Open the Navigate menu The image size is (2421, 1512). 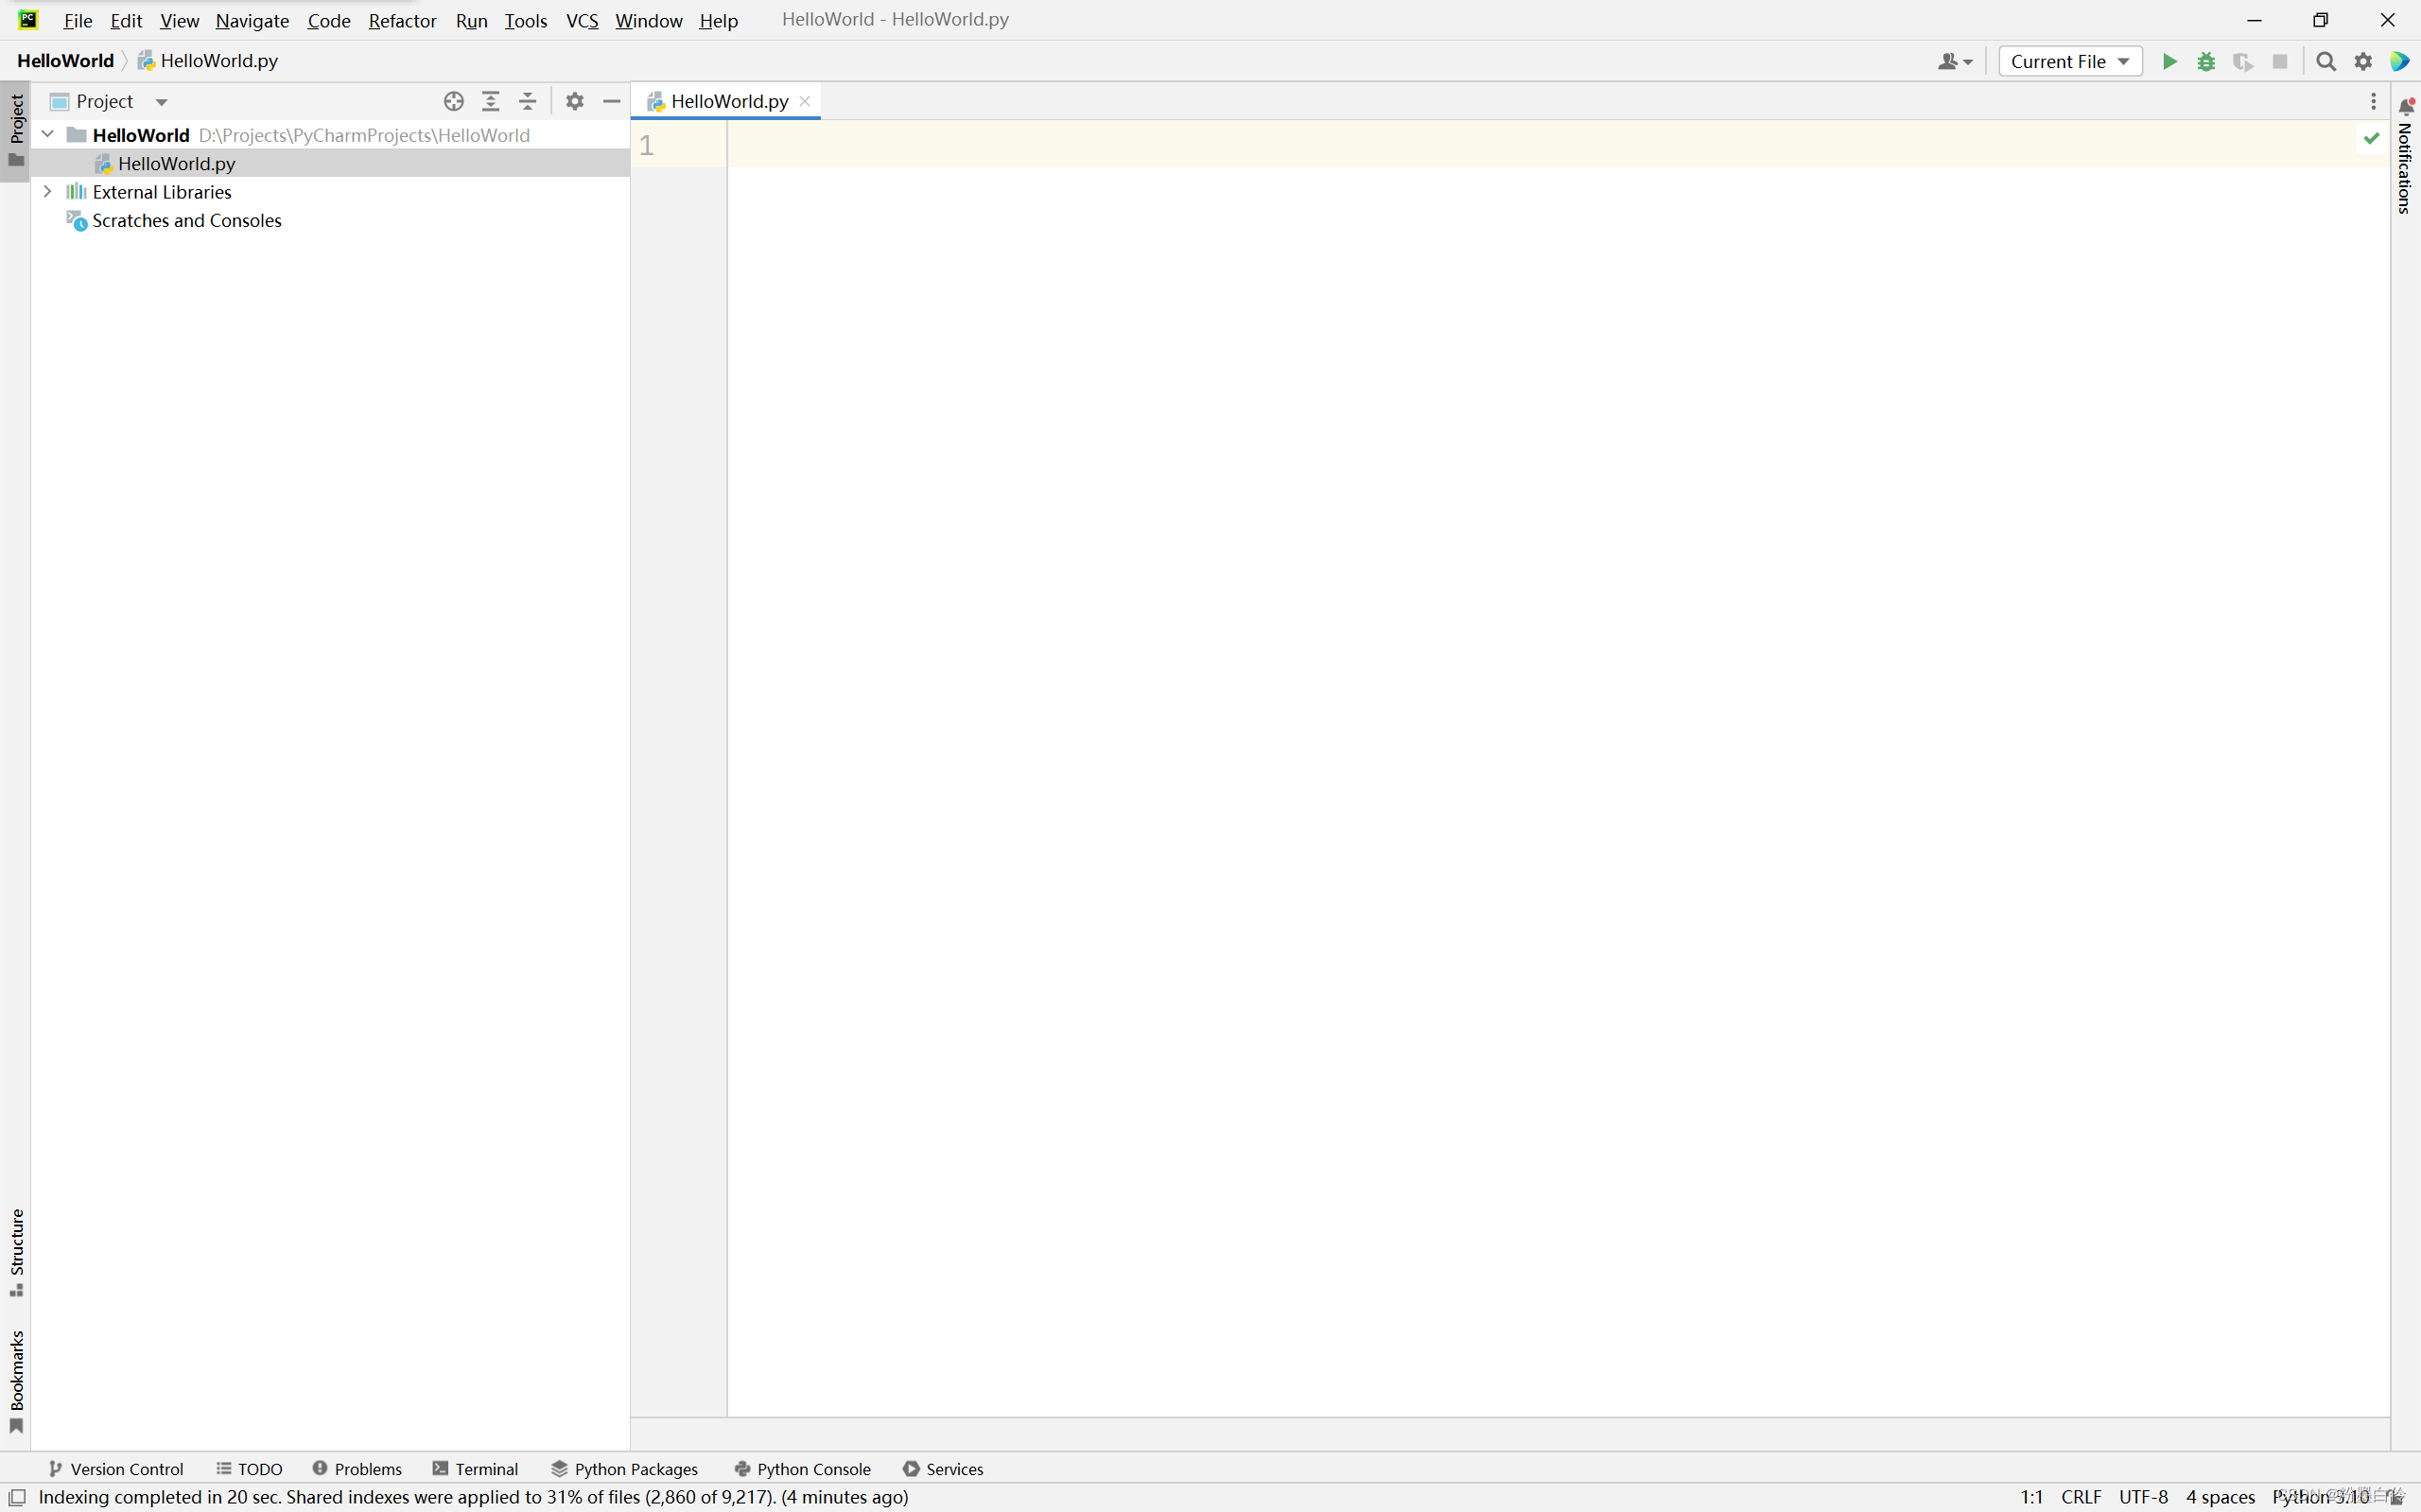coord(252,20)
